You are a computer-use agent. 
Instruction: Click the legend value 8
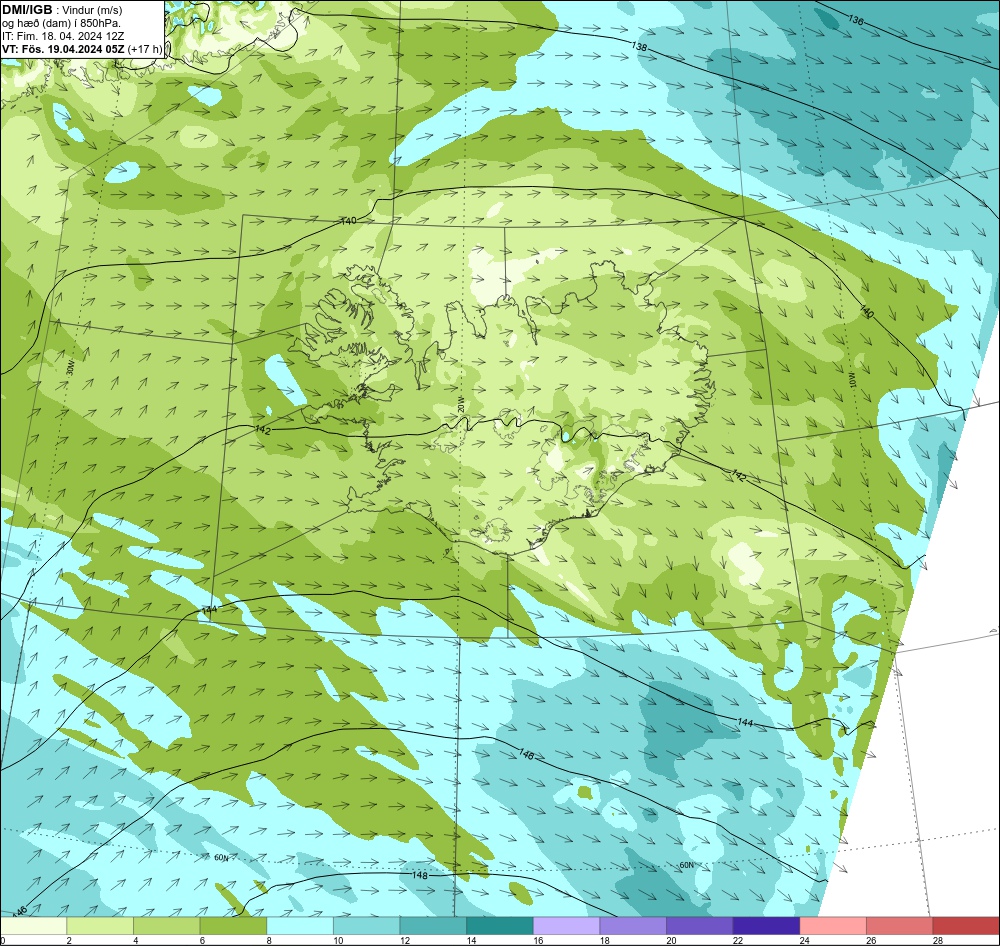[x=269, y=940]
